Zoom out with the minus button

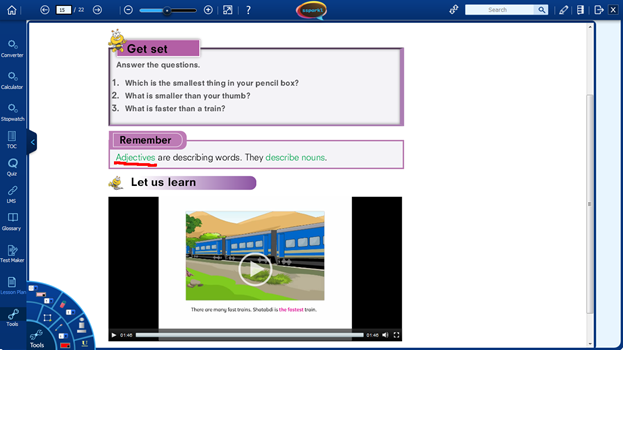pos(128,10)
